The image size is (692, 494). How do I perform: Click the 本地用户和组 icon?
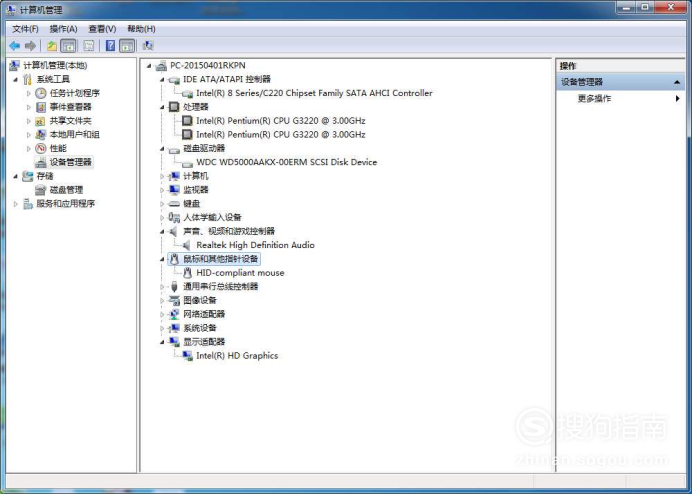pos(41,135)
